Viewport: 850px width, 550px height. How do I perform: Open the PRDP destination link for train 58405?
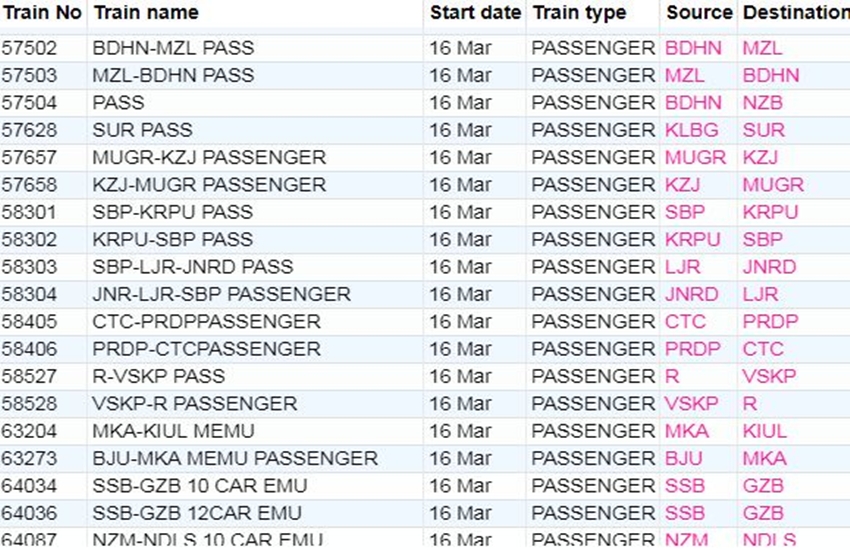point(770,322)
